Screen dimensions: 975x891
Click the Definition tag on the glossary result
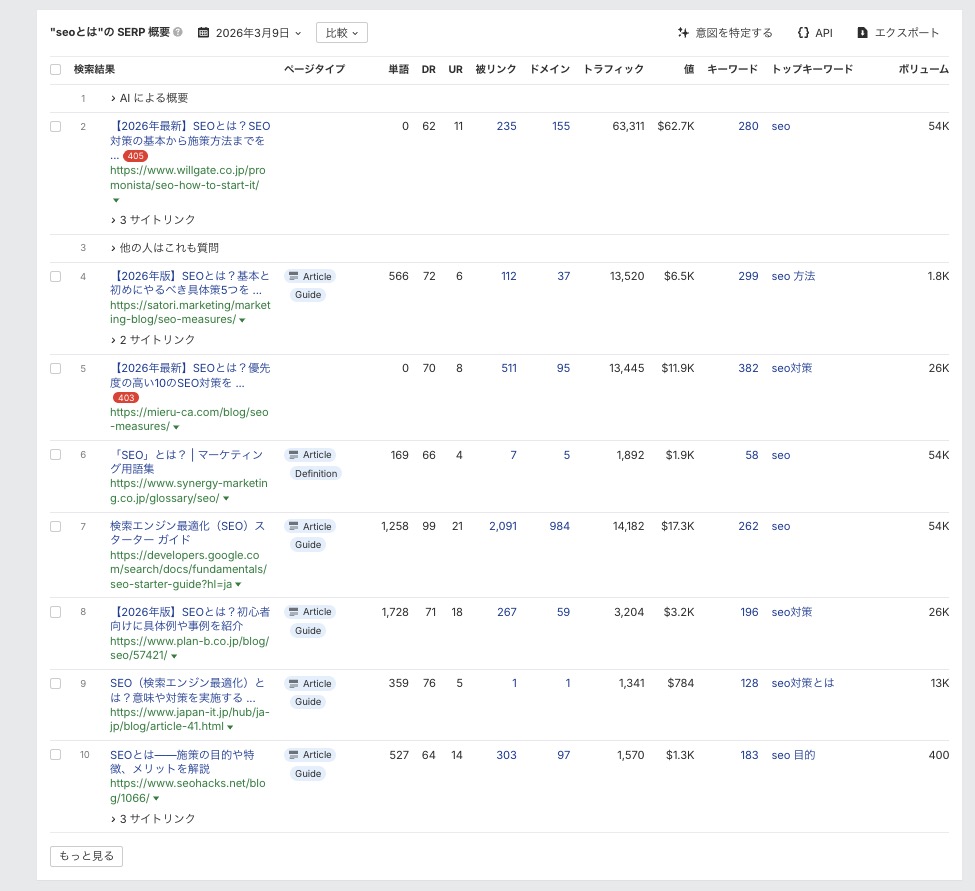click(x=316, y=473)
